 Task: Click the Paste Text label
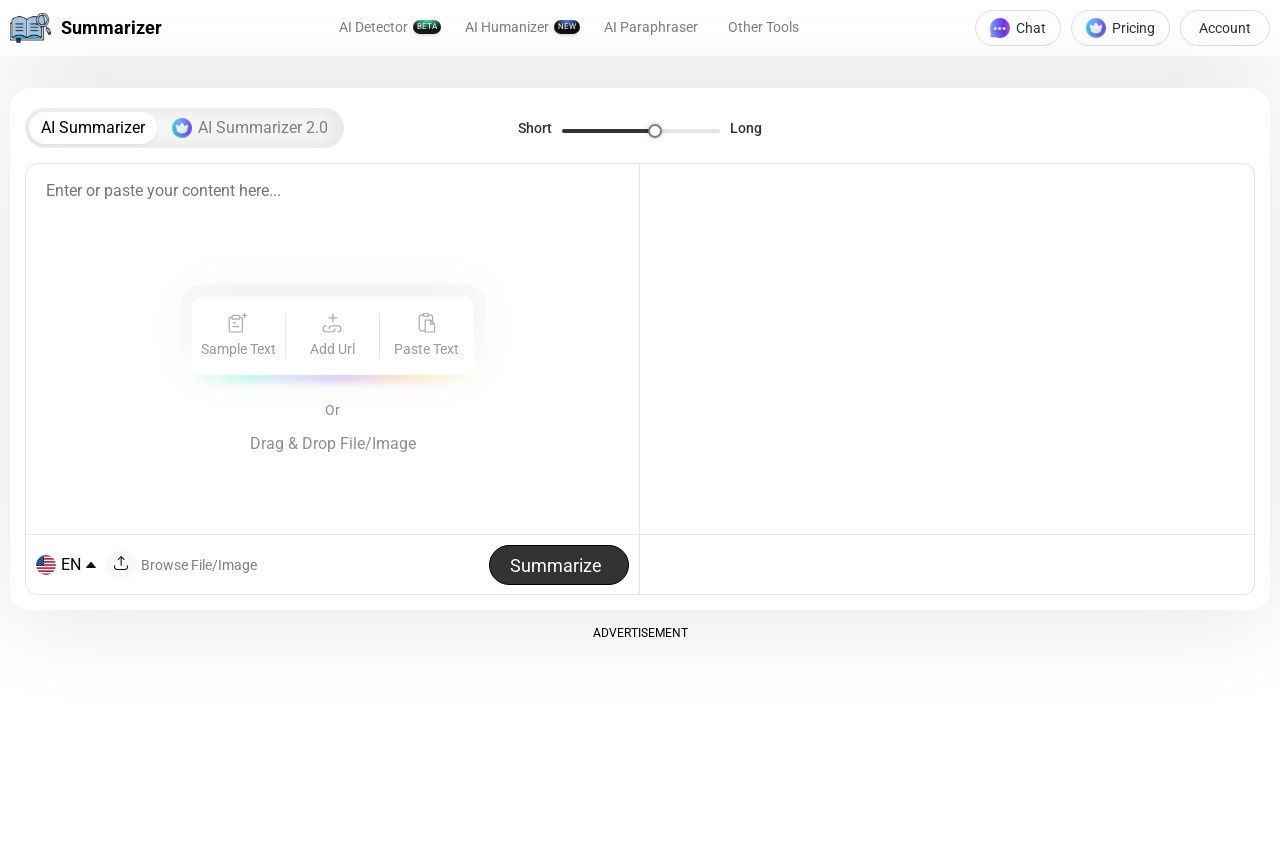tap(426, 349)
